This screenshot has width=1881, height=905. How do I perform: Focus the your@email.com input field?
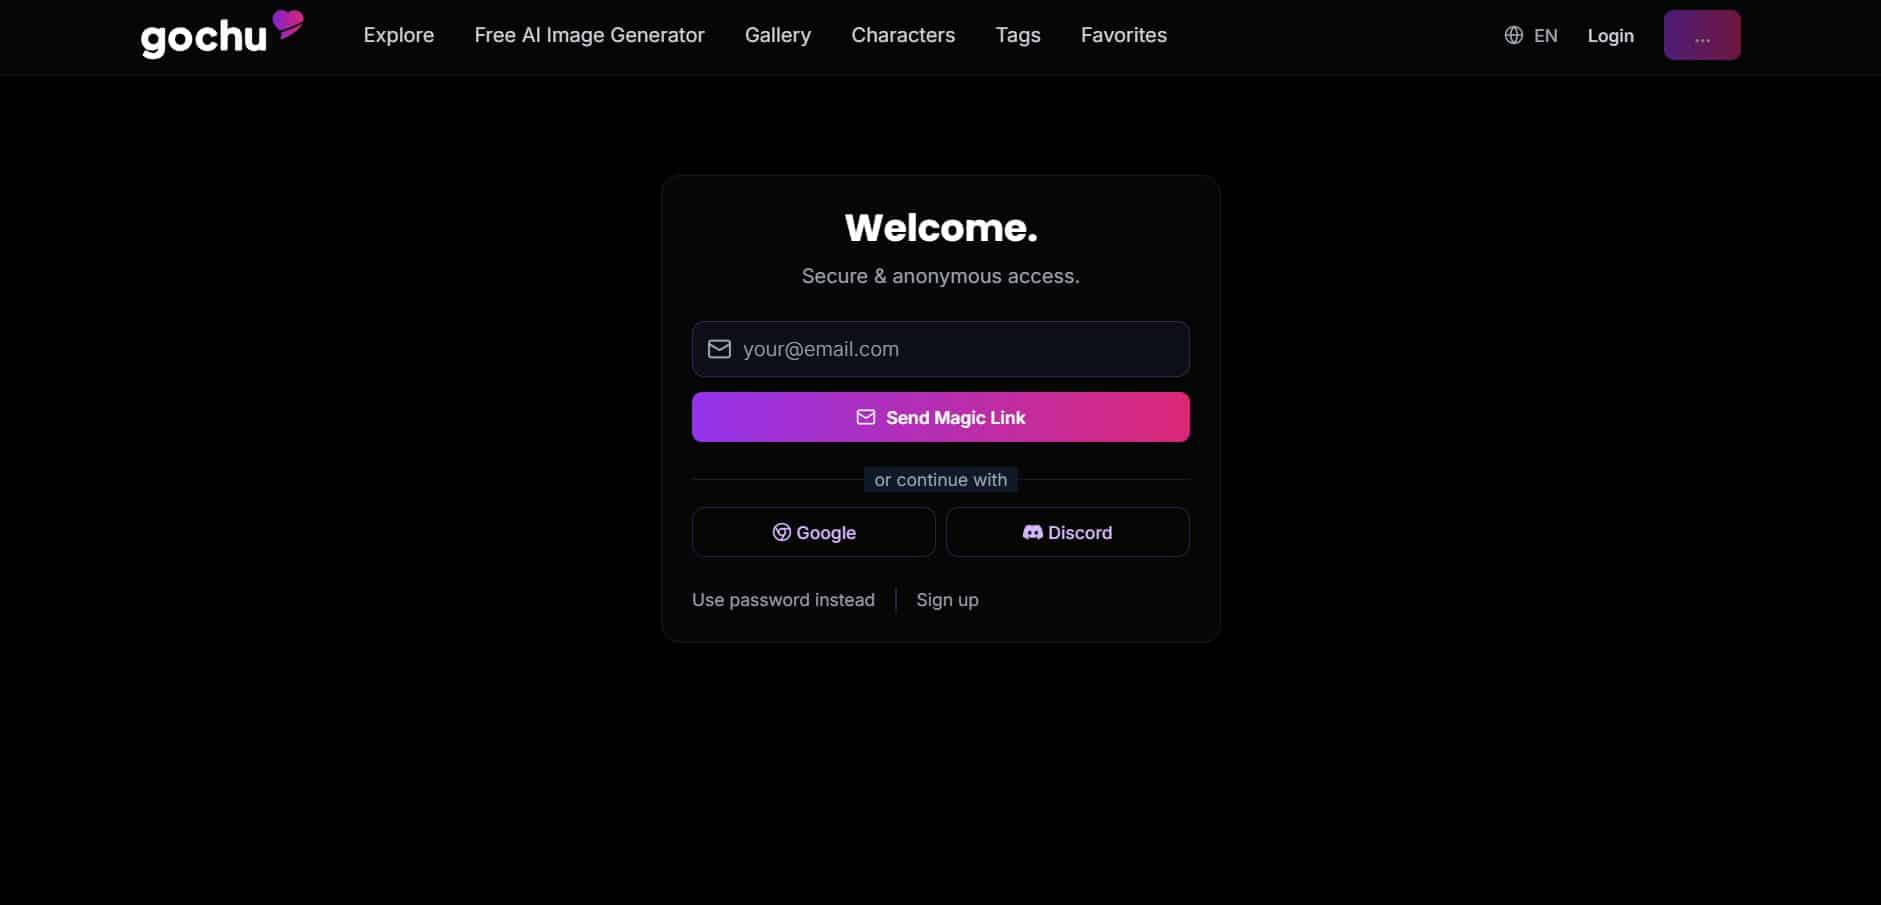tap(940, 349)
